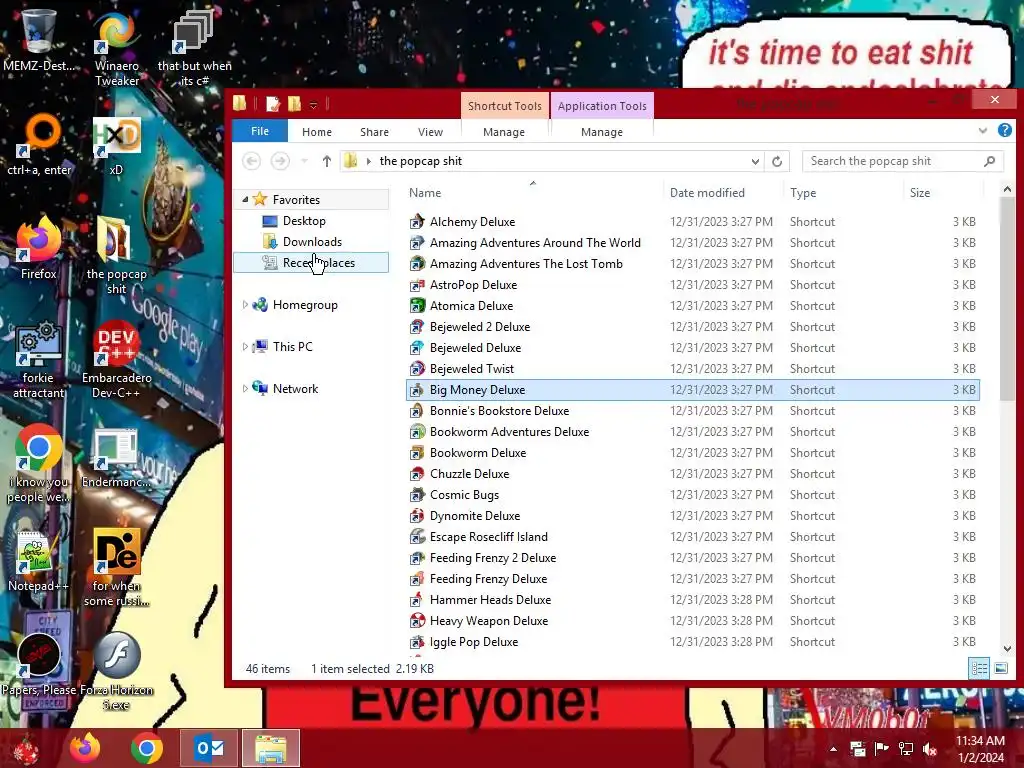Open the Customize Quick Access Toolbar dropdown
Viewport: 1024px width, 768px height.
[x=313, y=104]
